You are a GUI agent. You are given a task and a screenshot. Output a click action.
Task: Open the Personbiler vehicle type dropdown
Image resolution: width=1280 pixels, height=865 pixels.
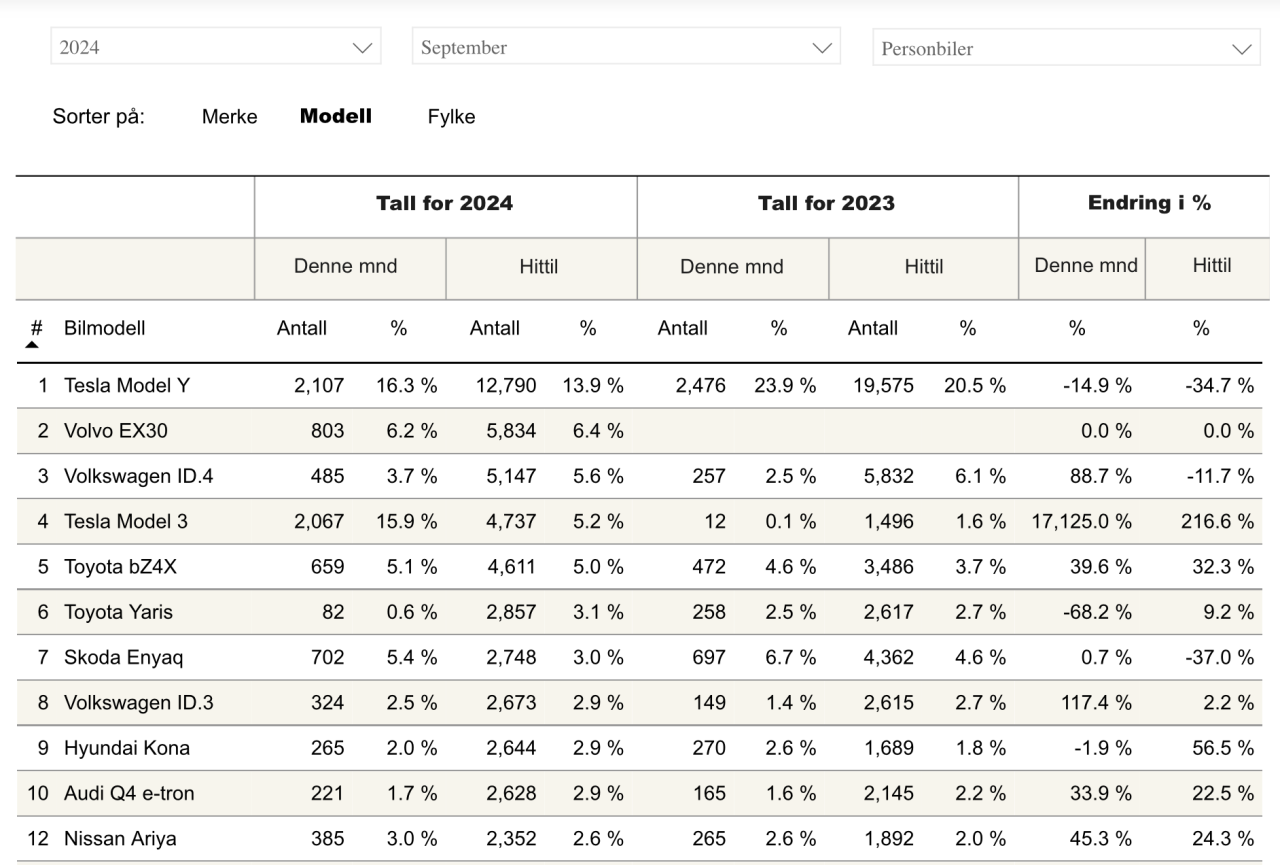[1065, 48]
